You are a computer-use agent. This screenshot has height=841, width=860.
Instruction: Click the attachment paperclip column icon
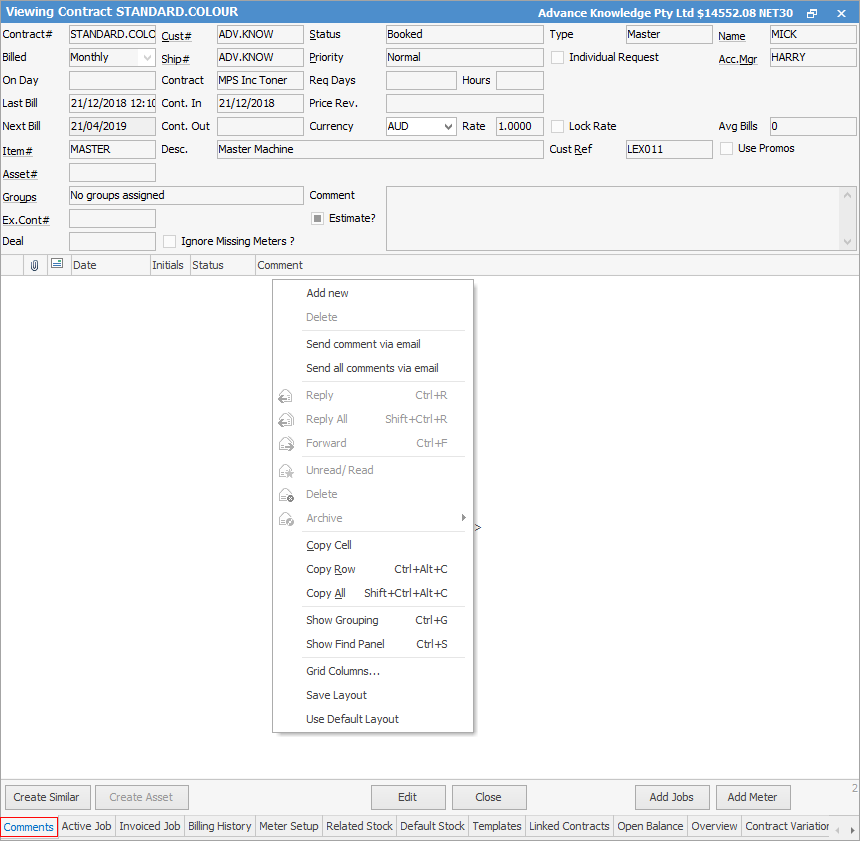tap(34, 265)
